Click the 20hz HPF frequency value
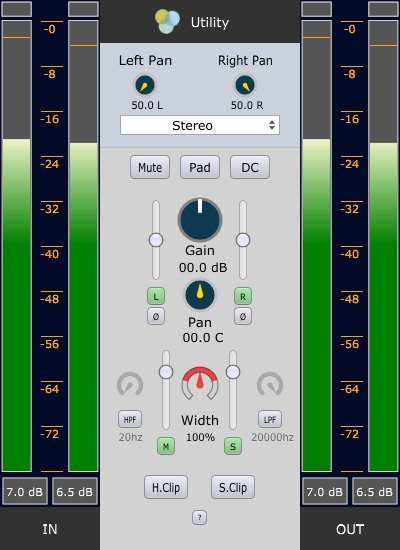 tap(130, 437)
